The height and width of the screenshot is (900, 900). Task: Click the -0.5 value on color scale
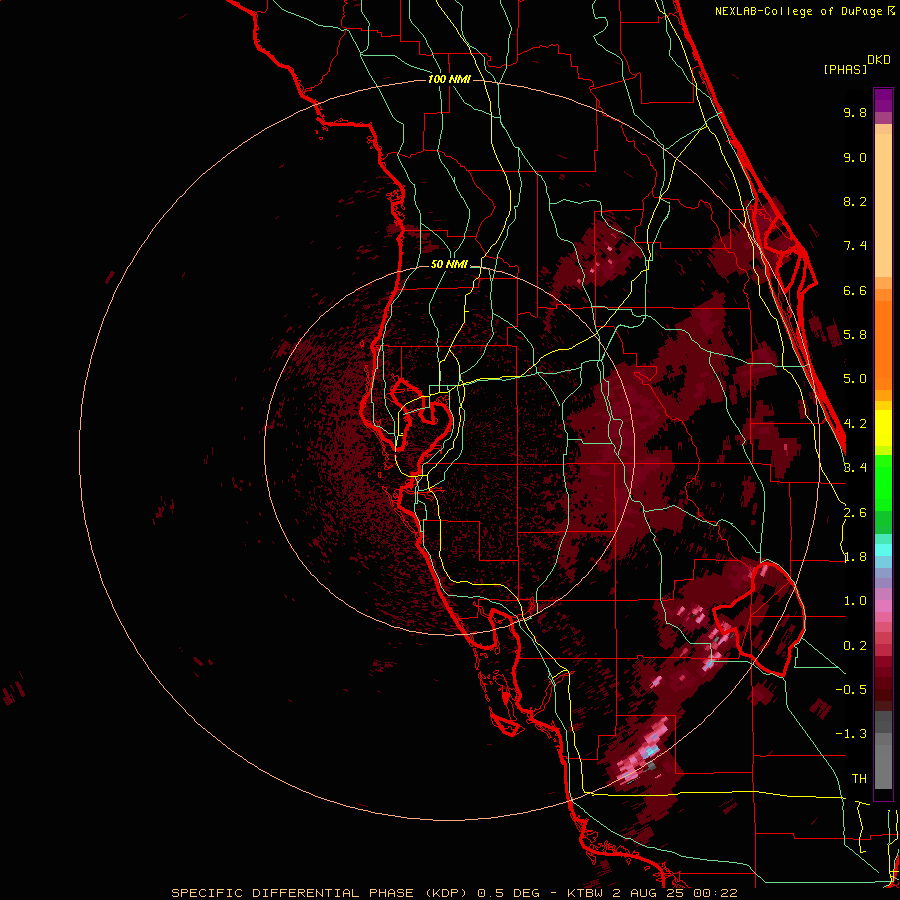pos(851,690)
